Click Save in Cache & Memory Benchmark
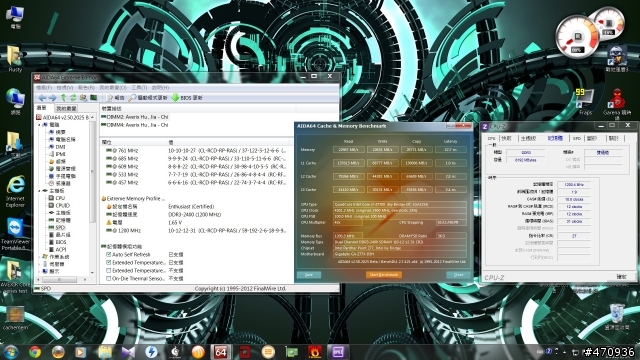Viewport: 640px width, 360px height. coord(309,275)
